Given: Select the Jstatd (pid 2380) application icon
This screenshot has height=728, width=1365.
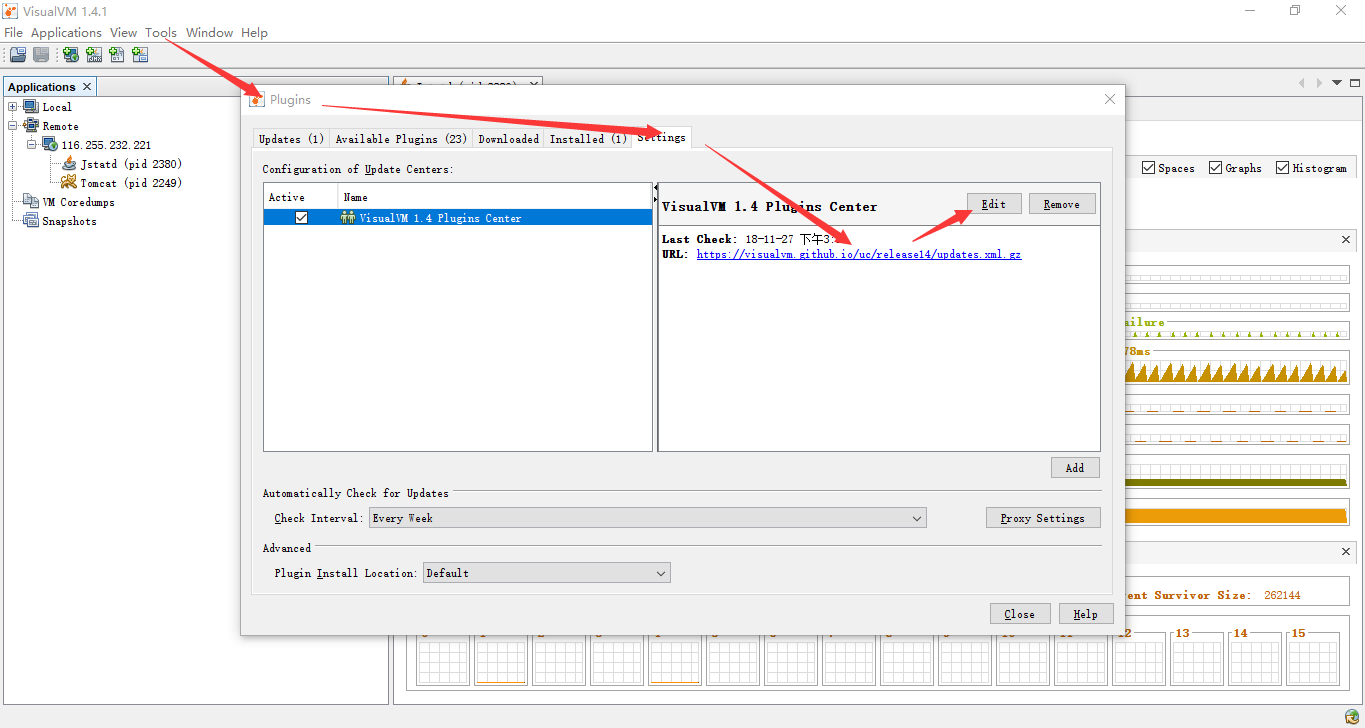Looking at the screenshot, I should [x=68, y=163].
